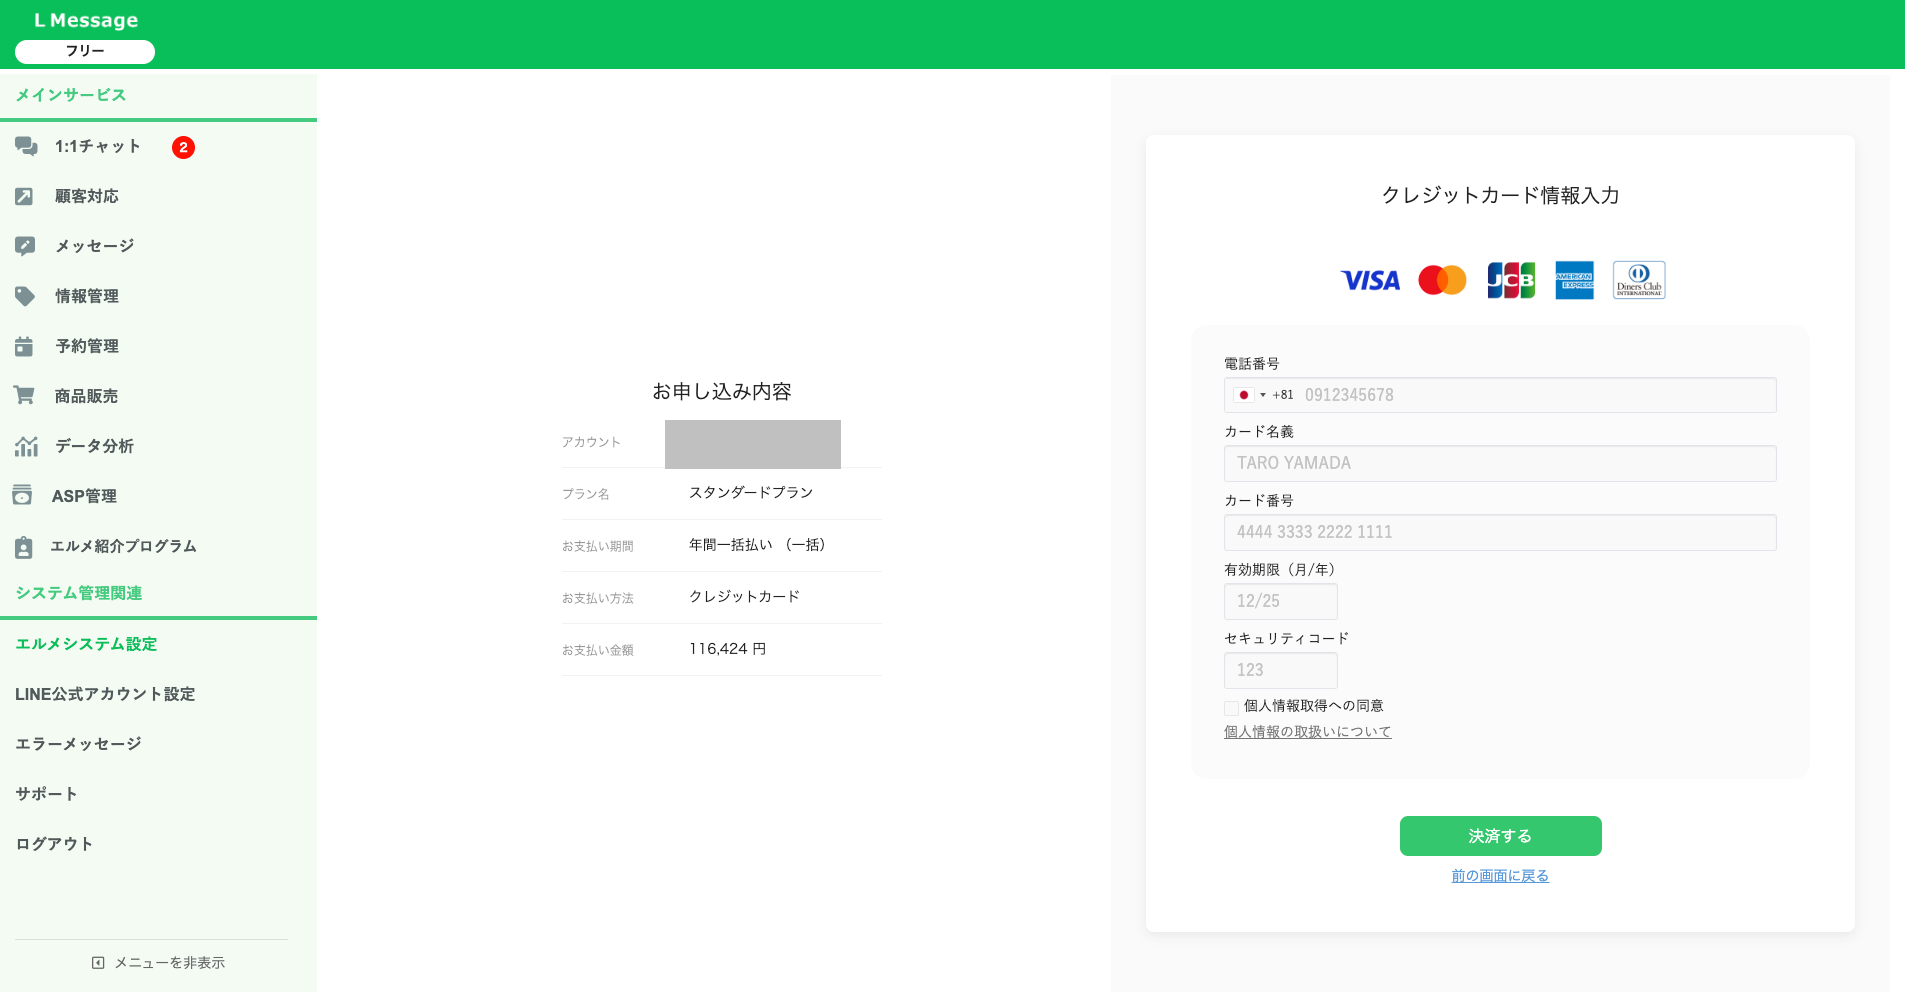Click the +81 country code text
Image resolution: width=1905 pixels, height=992 pixels.
1283,395
